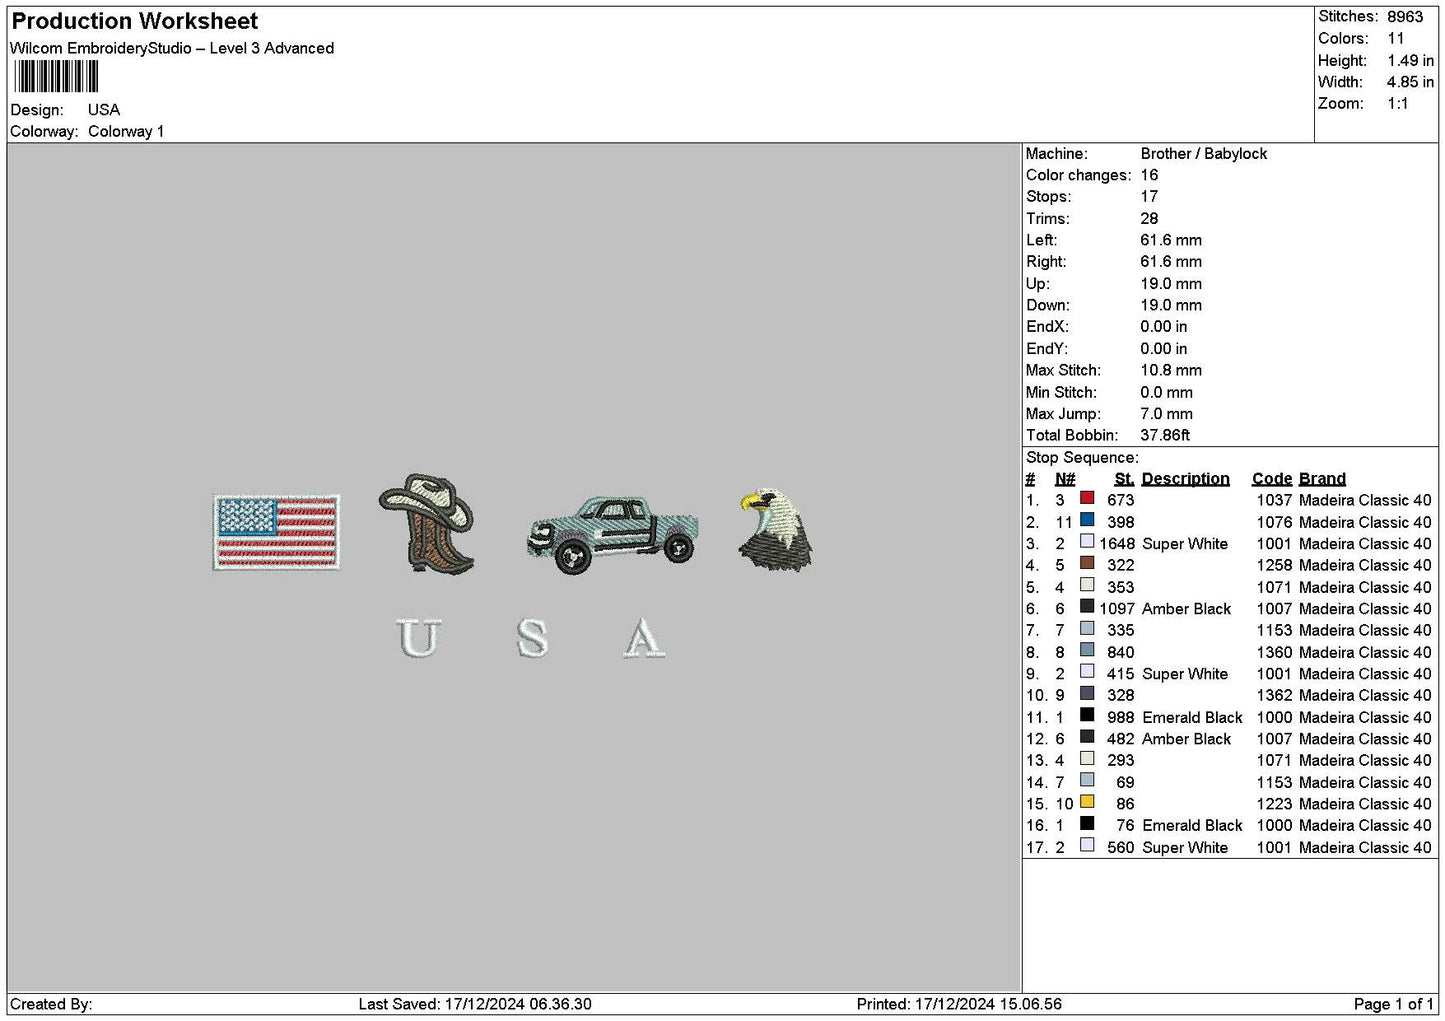The width and height of the screenshot is (1445, 1021).
Task: Click the Color changes value '16'
Action: (1149, 175)
